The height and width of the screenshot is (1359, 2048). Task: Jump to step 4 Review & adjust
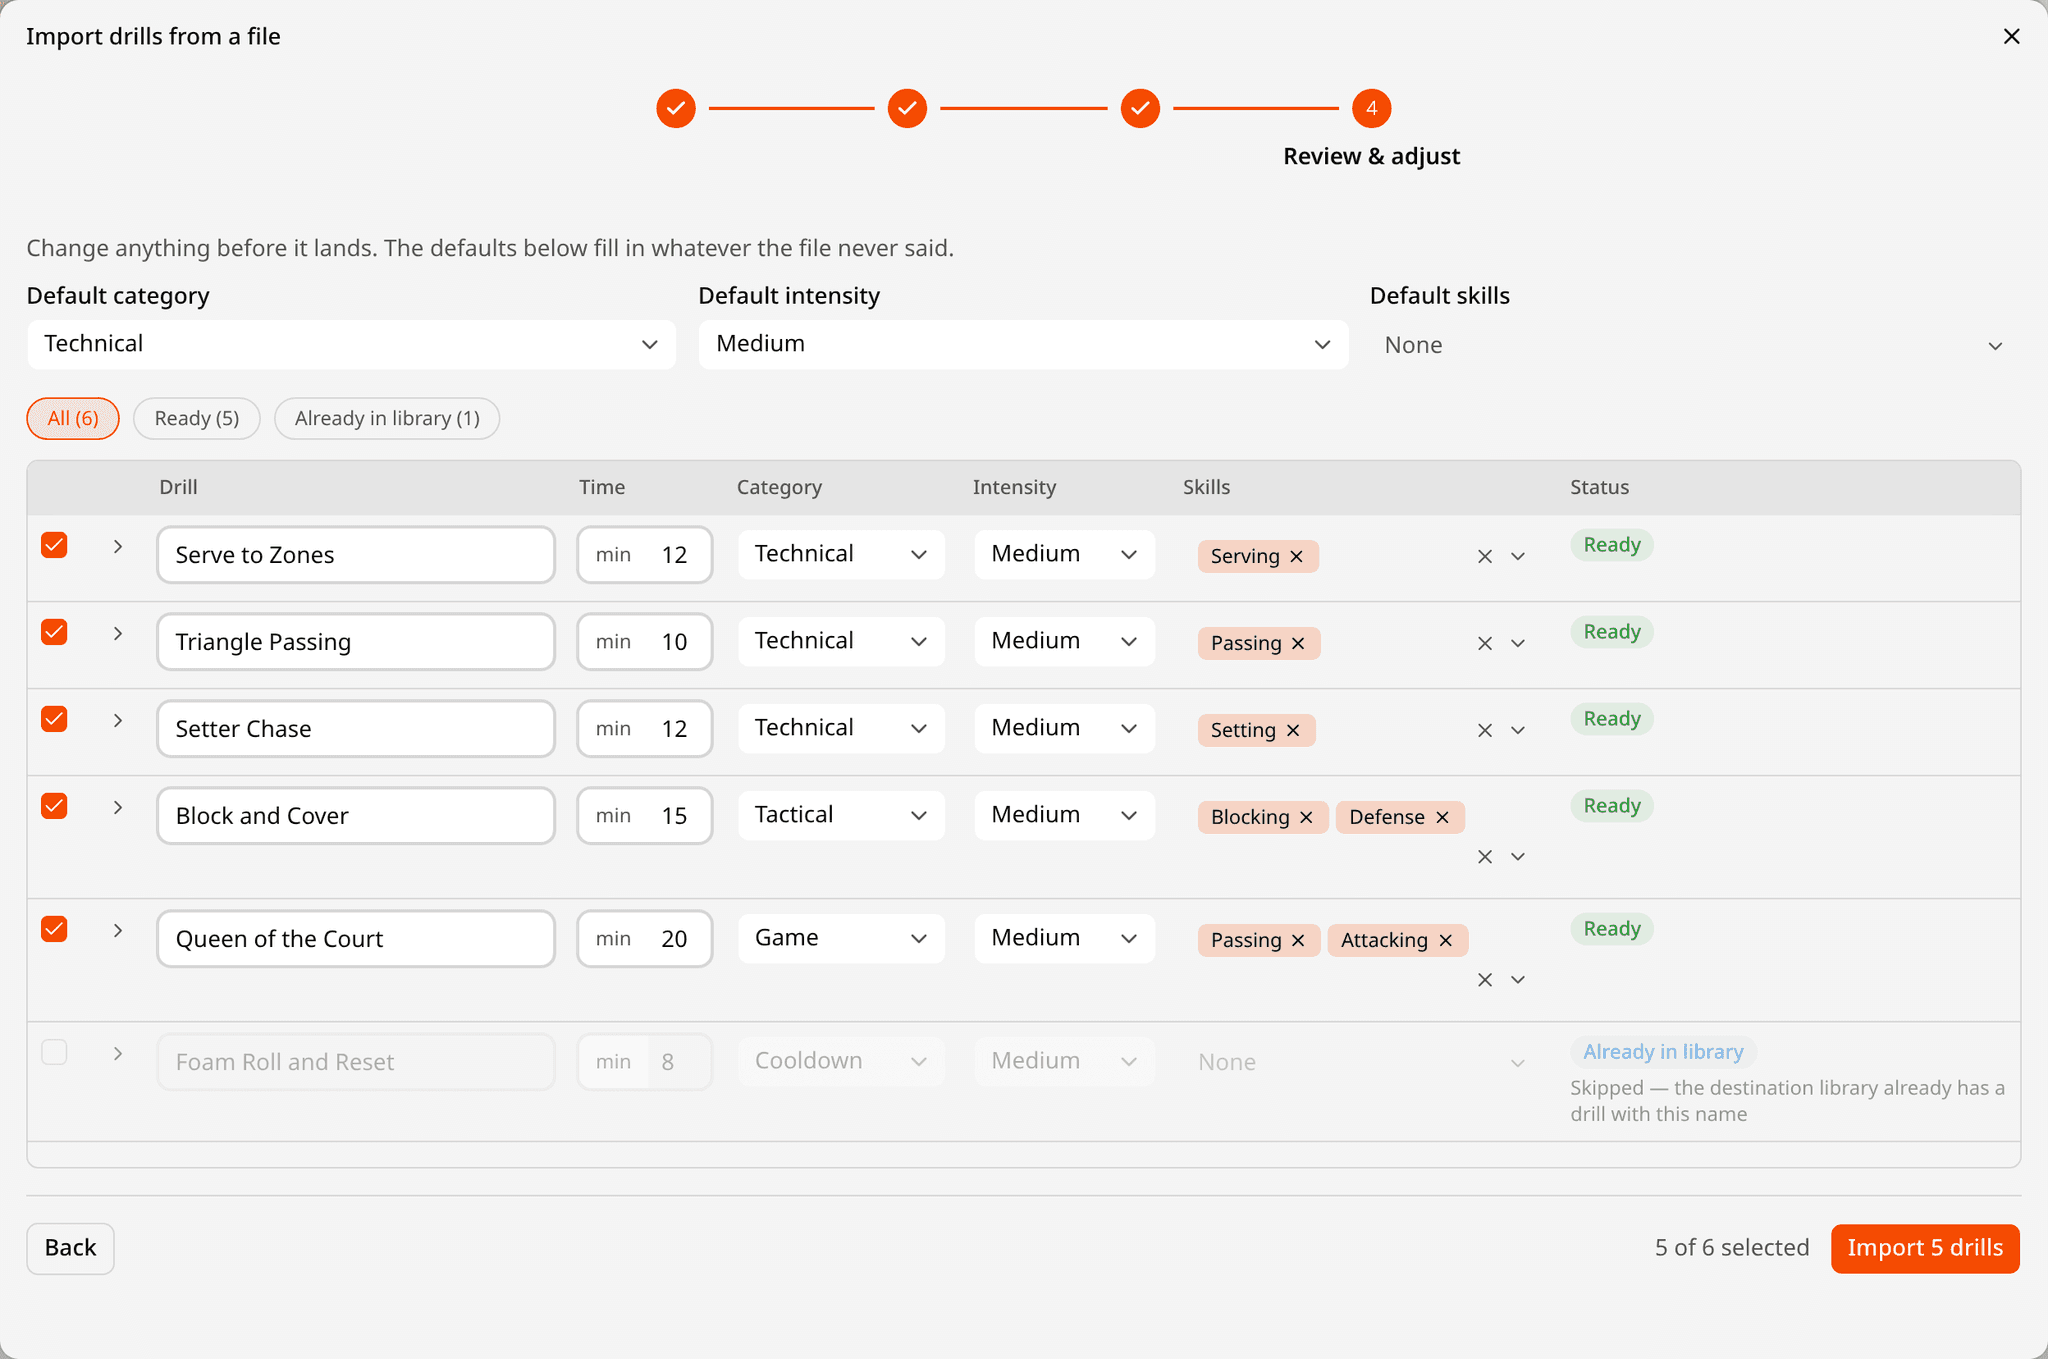coord(1372,108)
